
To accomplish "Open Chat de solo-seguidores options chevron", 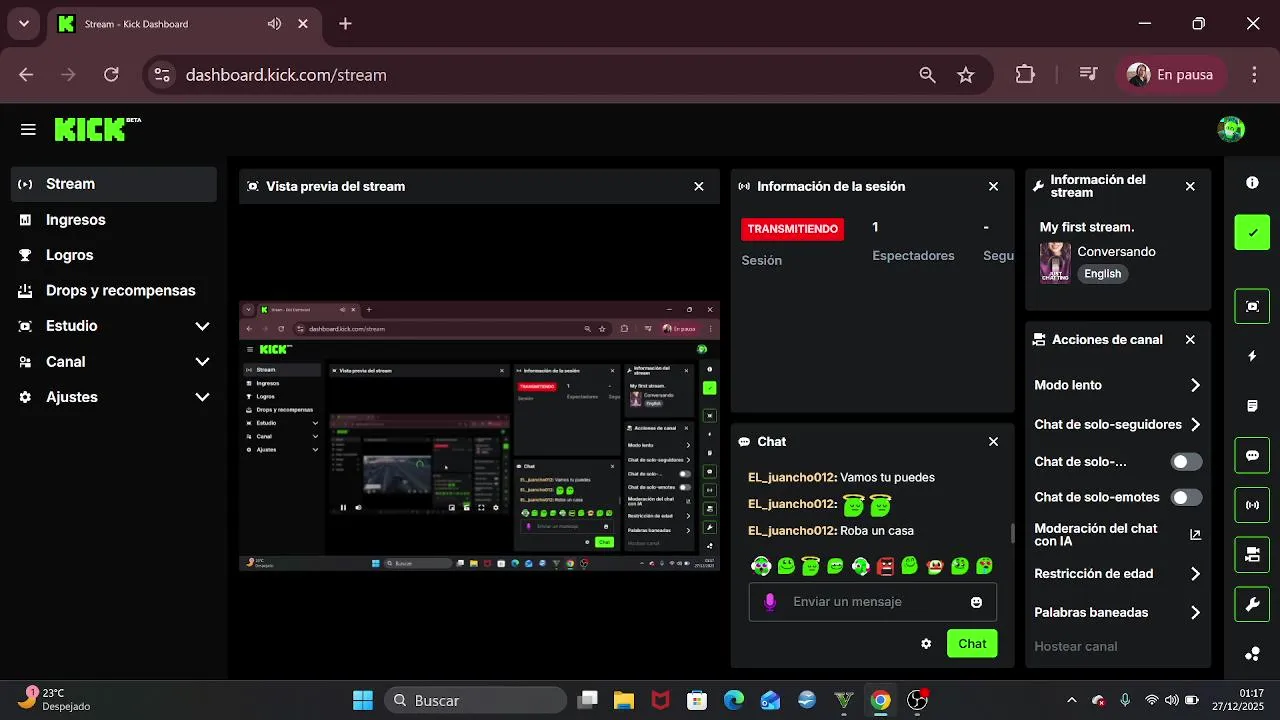I will coord(1195,425).
